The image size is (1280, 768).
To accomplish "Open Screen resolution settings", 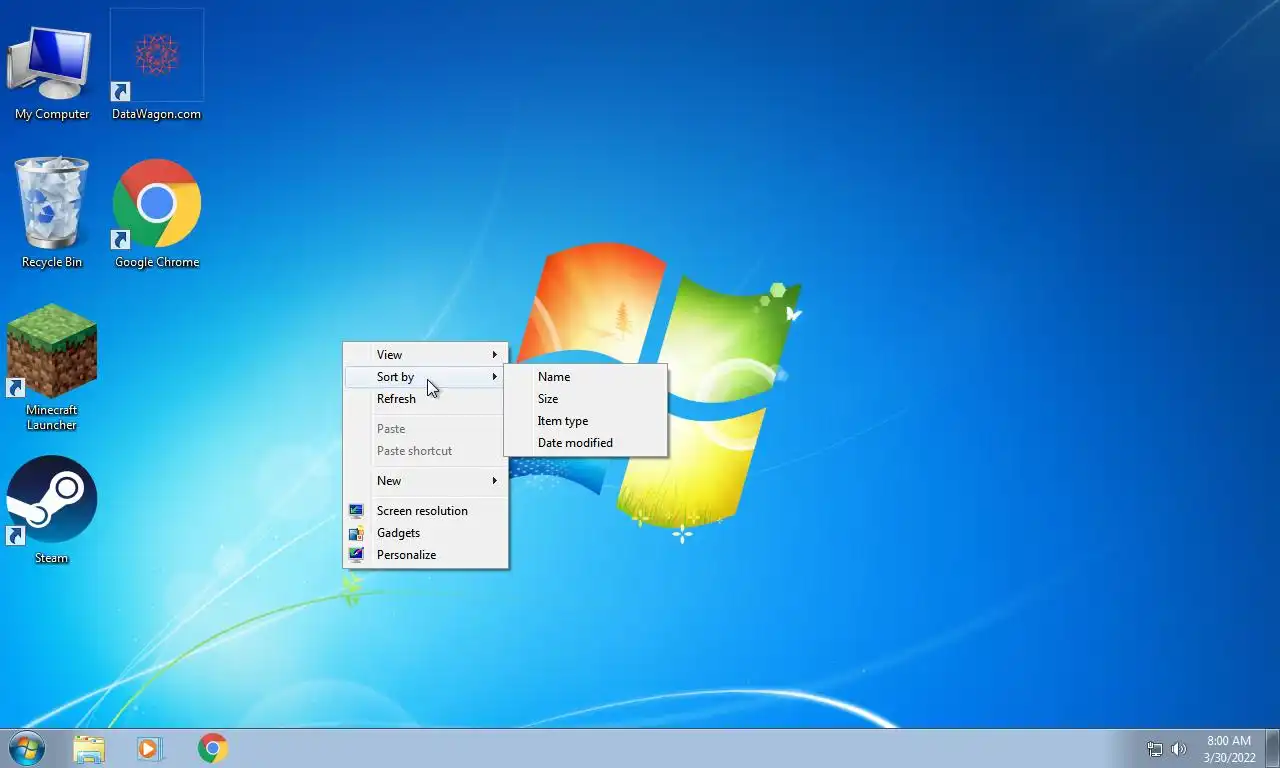I will [425, 511].
